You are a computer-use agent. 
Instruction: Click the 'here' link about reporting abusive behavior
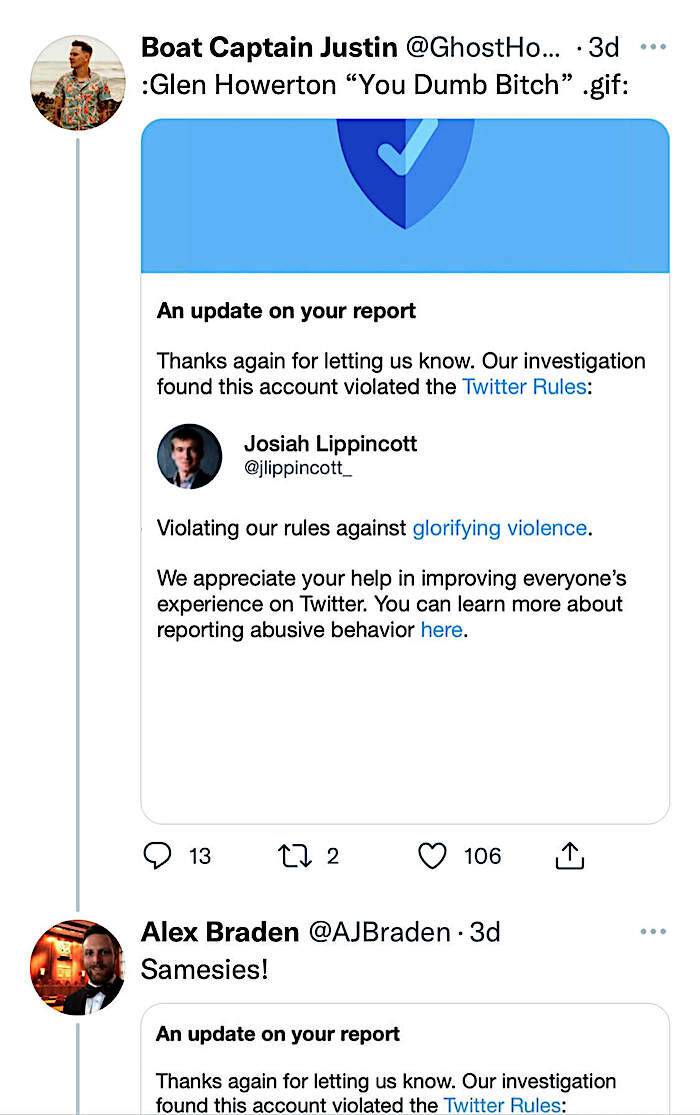click(442, 629)
